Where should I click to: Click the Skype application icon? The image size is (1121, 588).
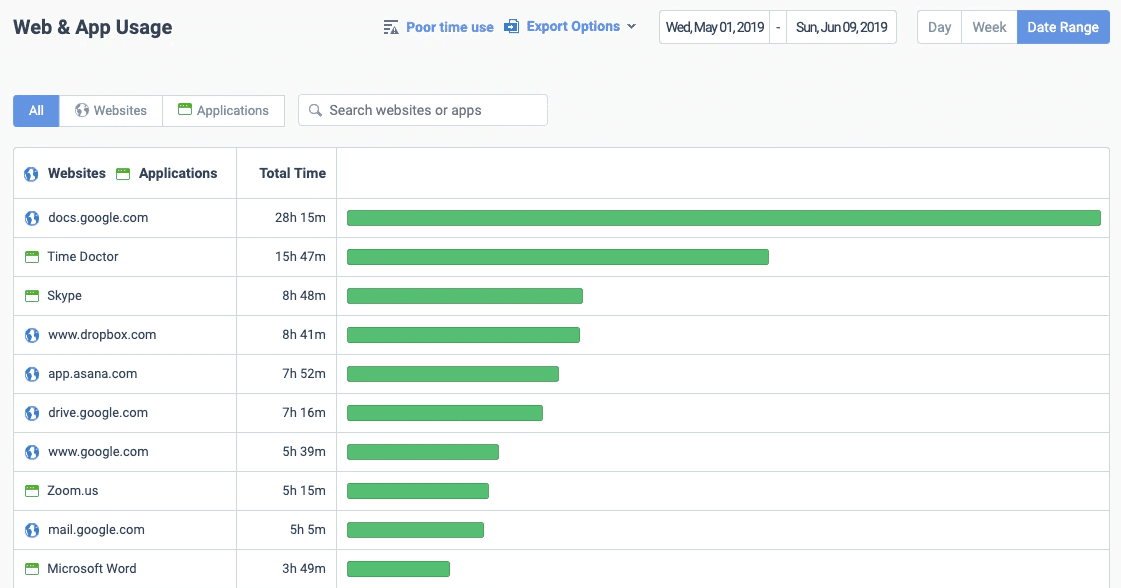(31, 295)
